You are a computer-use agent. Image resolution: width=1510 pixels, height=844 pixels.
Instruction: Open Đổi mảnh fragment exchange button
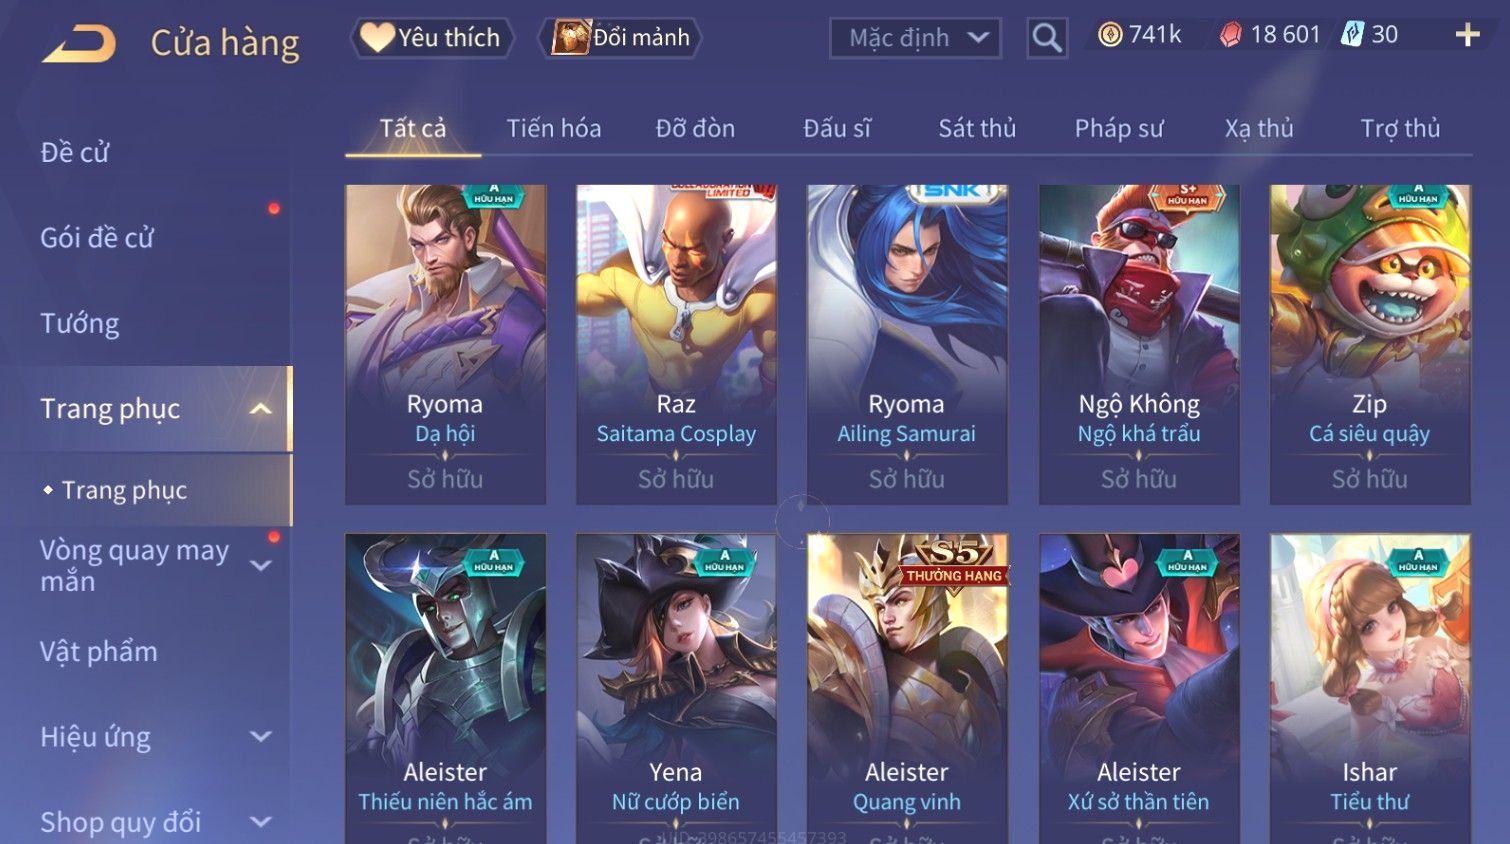(x=620, y=38)
